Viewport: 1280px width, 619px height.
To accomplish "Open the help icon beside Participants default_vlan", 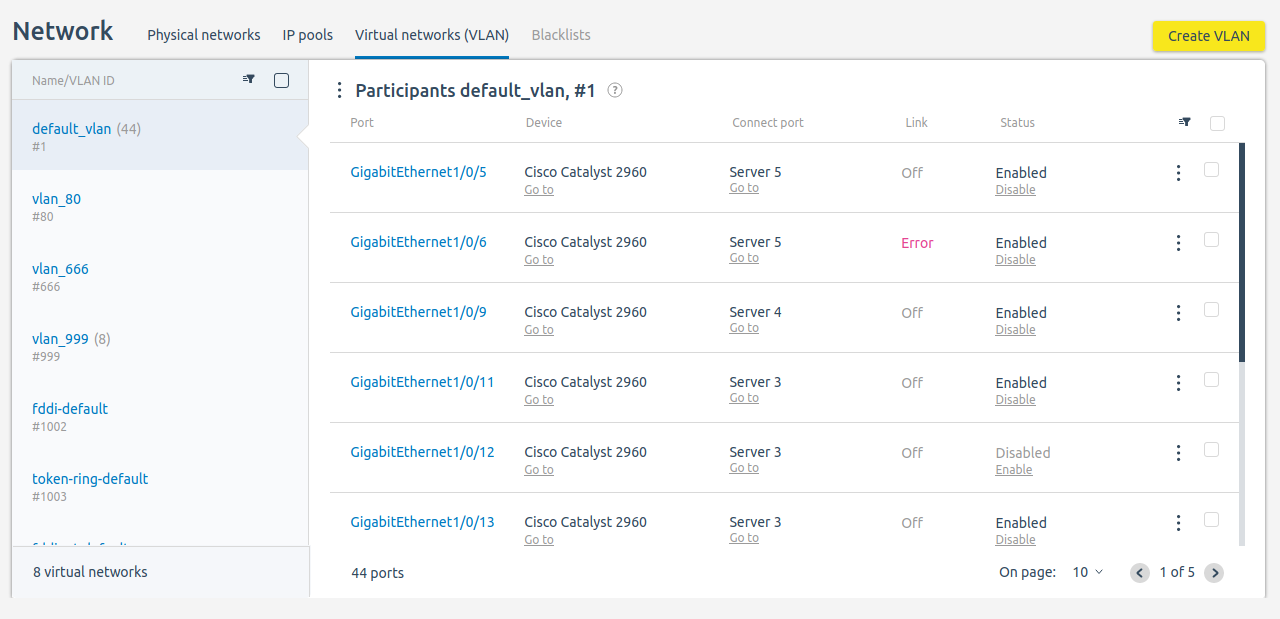I will click(x=615, y=90).
